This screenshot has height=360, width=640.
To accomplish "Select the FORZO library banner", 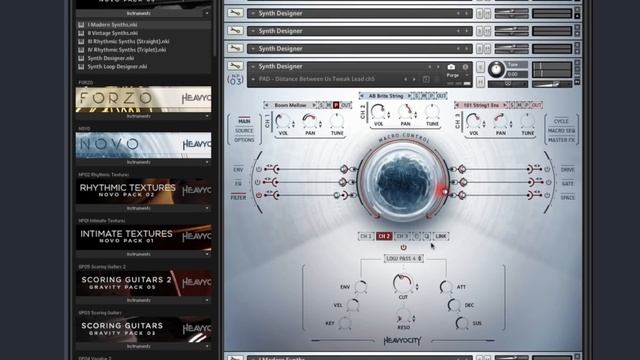I will coord(143,99).
